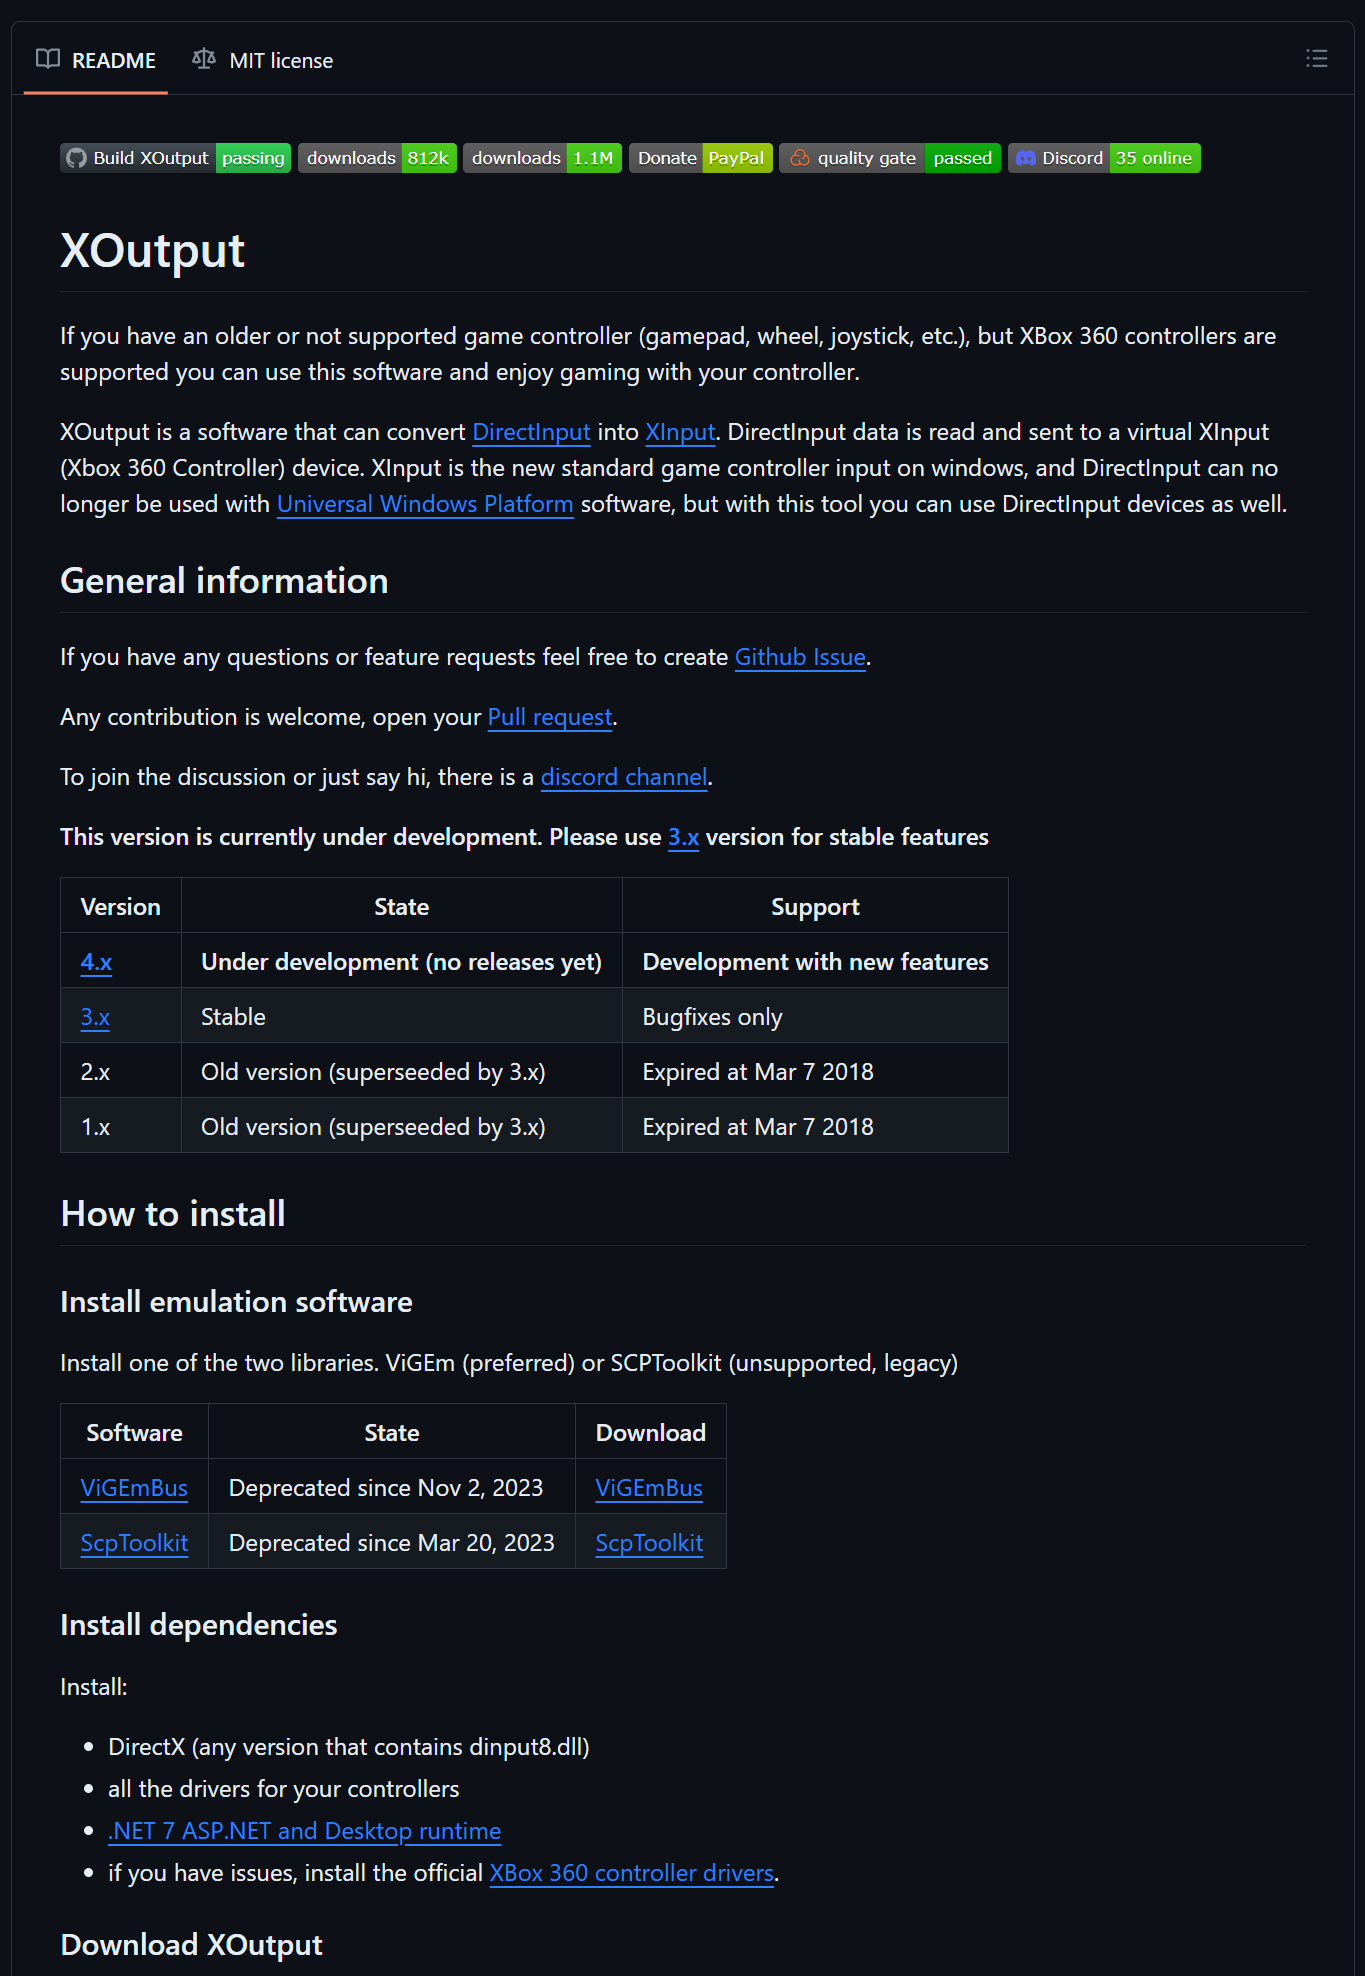Open the README outline icon
1365x1976 pixels.
click(1316, 59)
